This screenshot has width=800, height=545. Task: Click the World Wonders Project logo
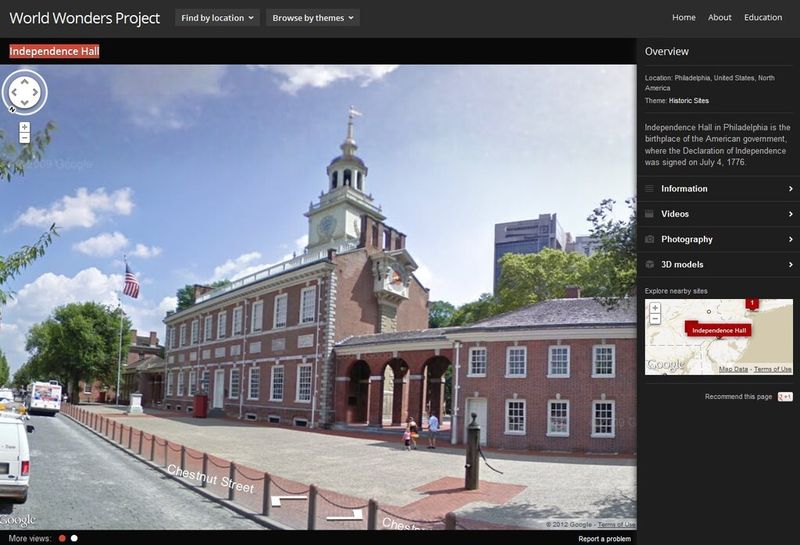(85, 18)
